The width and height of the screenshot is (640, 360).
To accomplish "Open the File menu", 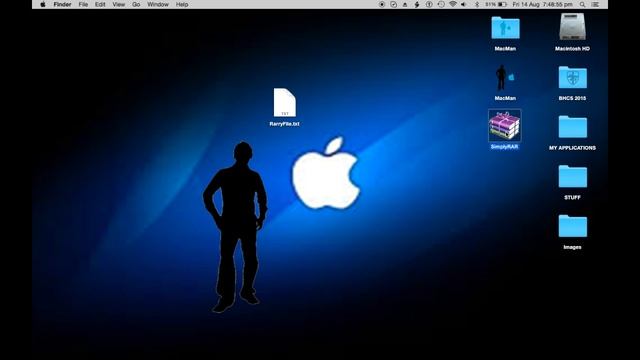I will tap(83, 4).
